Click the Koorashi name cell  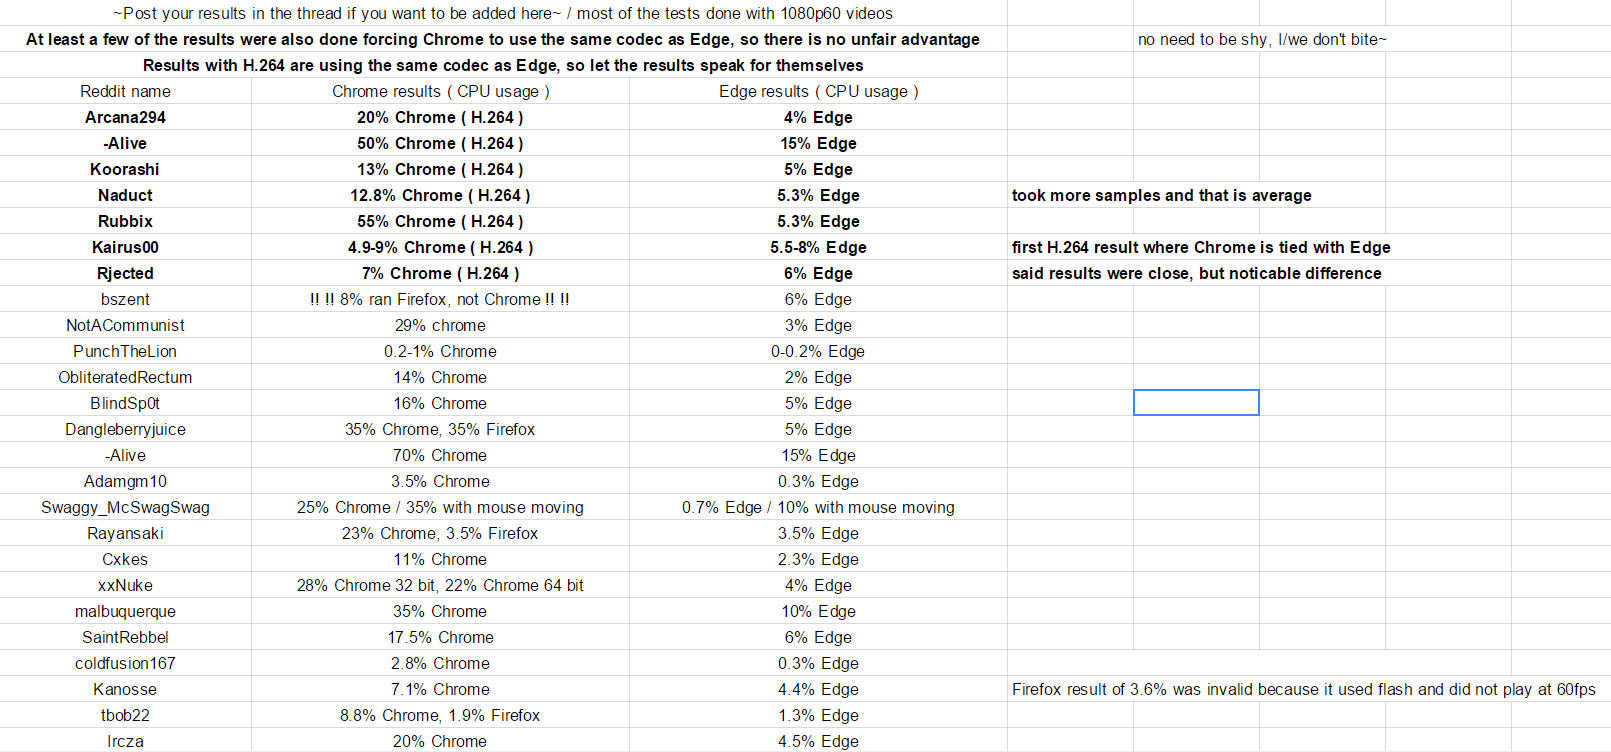pyautogui.click(x=125, y=169)
